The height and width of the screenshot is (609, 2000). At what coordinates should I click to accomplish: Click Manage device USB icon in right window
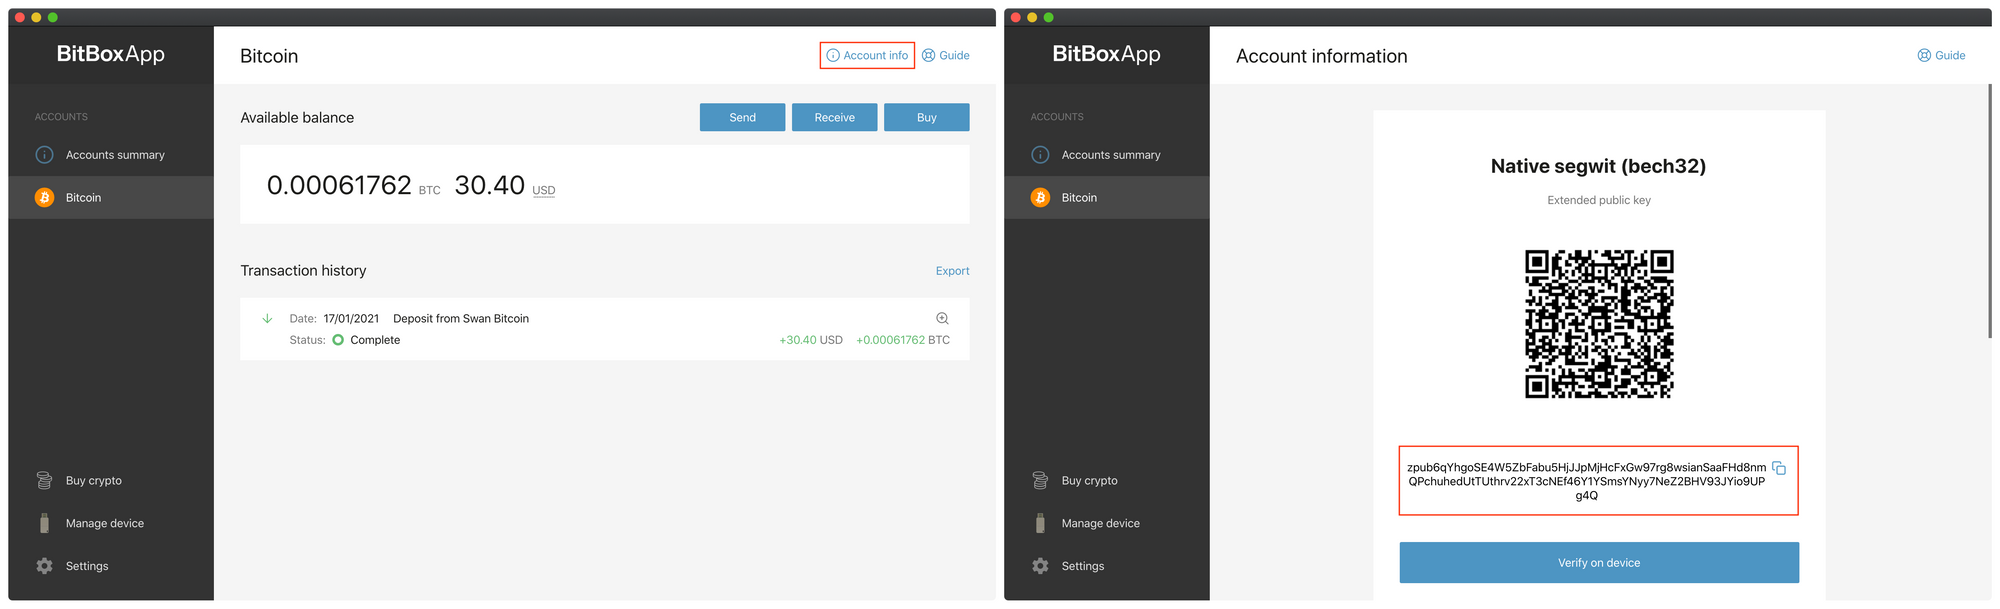pos(1040,523)
